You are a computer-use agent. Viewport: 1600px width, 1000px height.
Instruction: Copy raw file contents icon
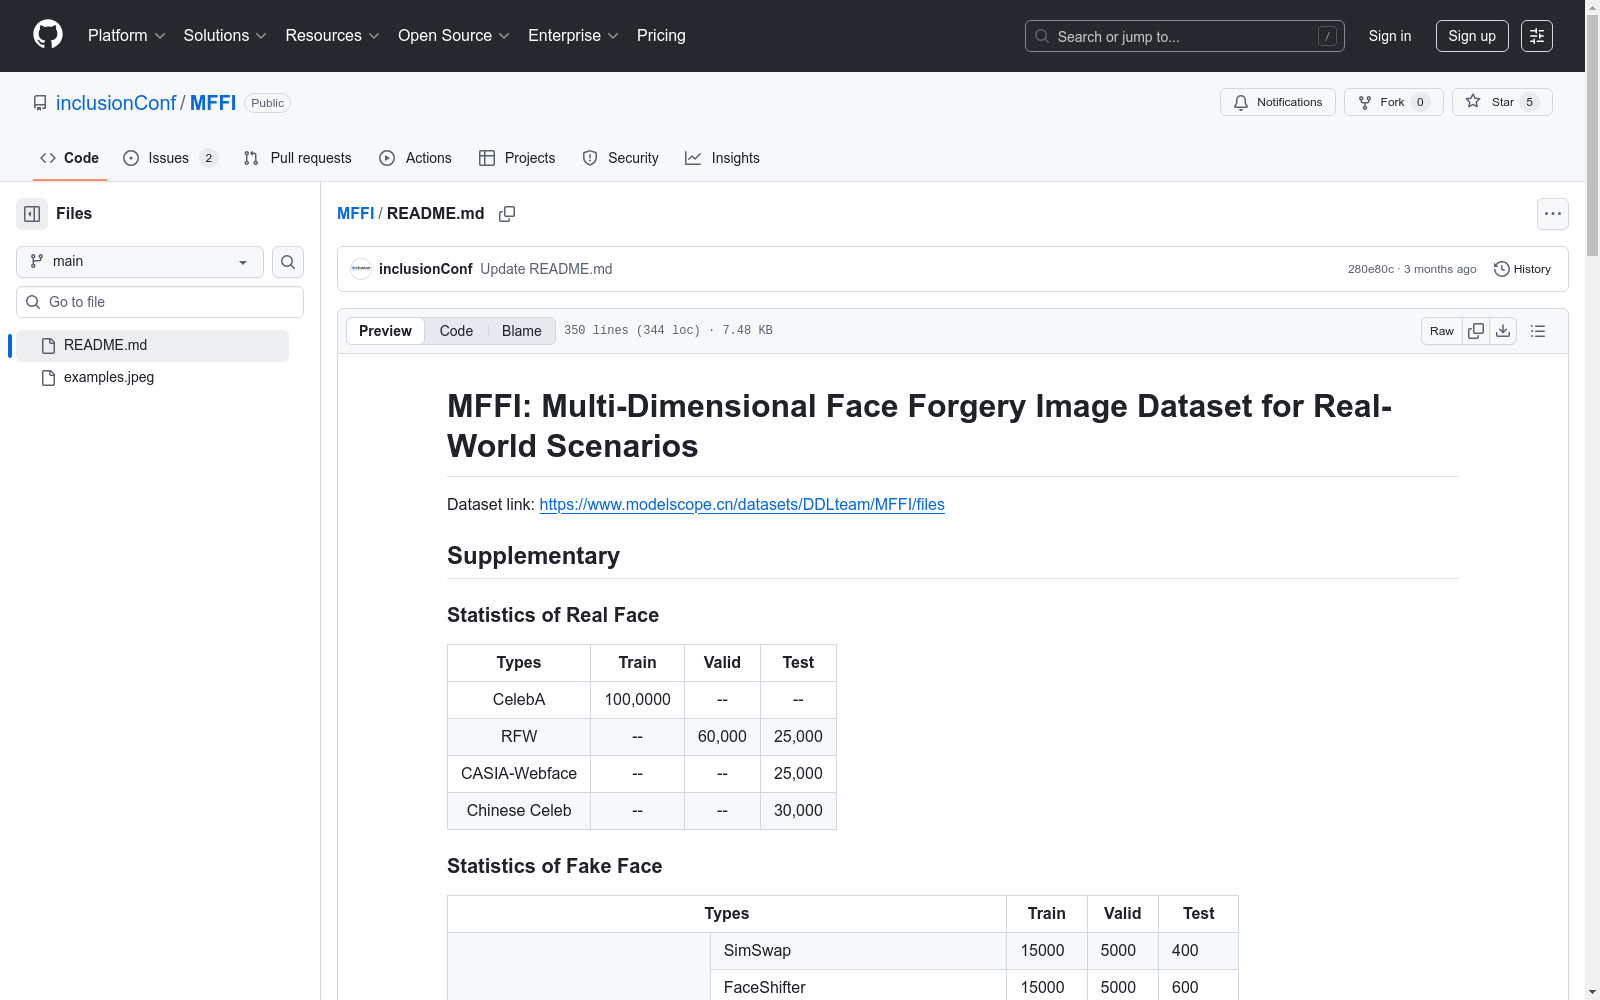click(x=1476, y=331)
